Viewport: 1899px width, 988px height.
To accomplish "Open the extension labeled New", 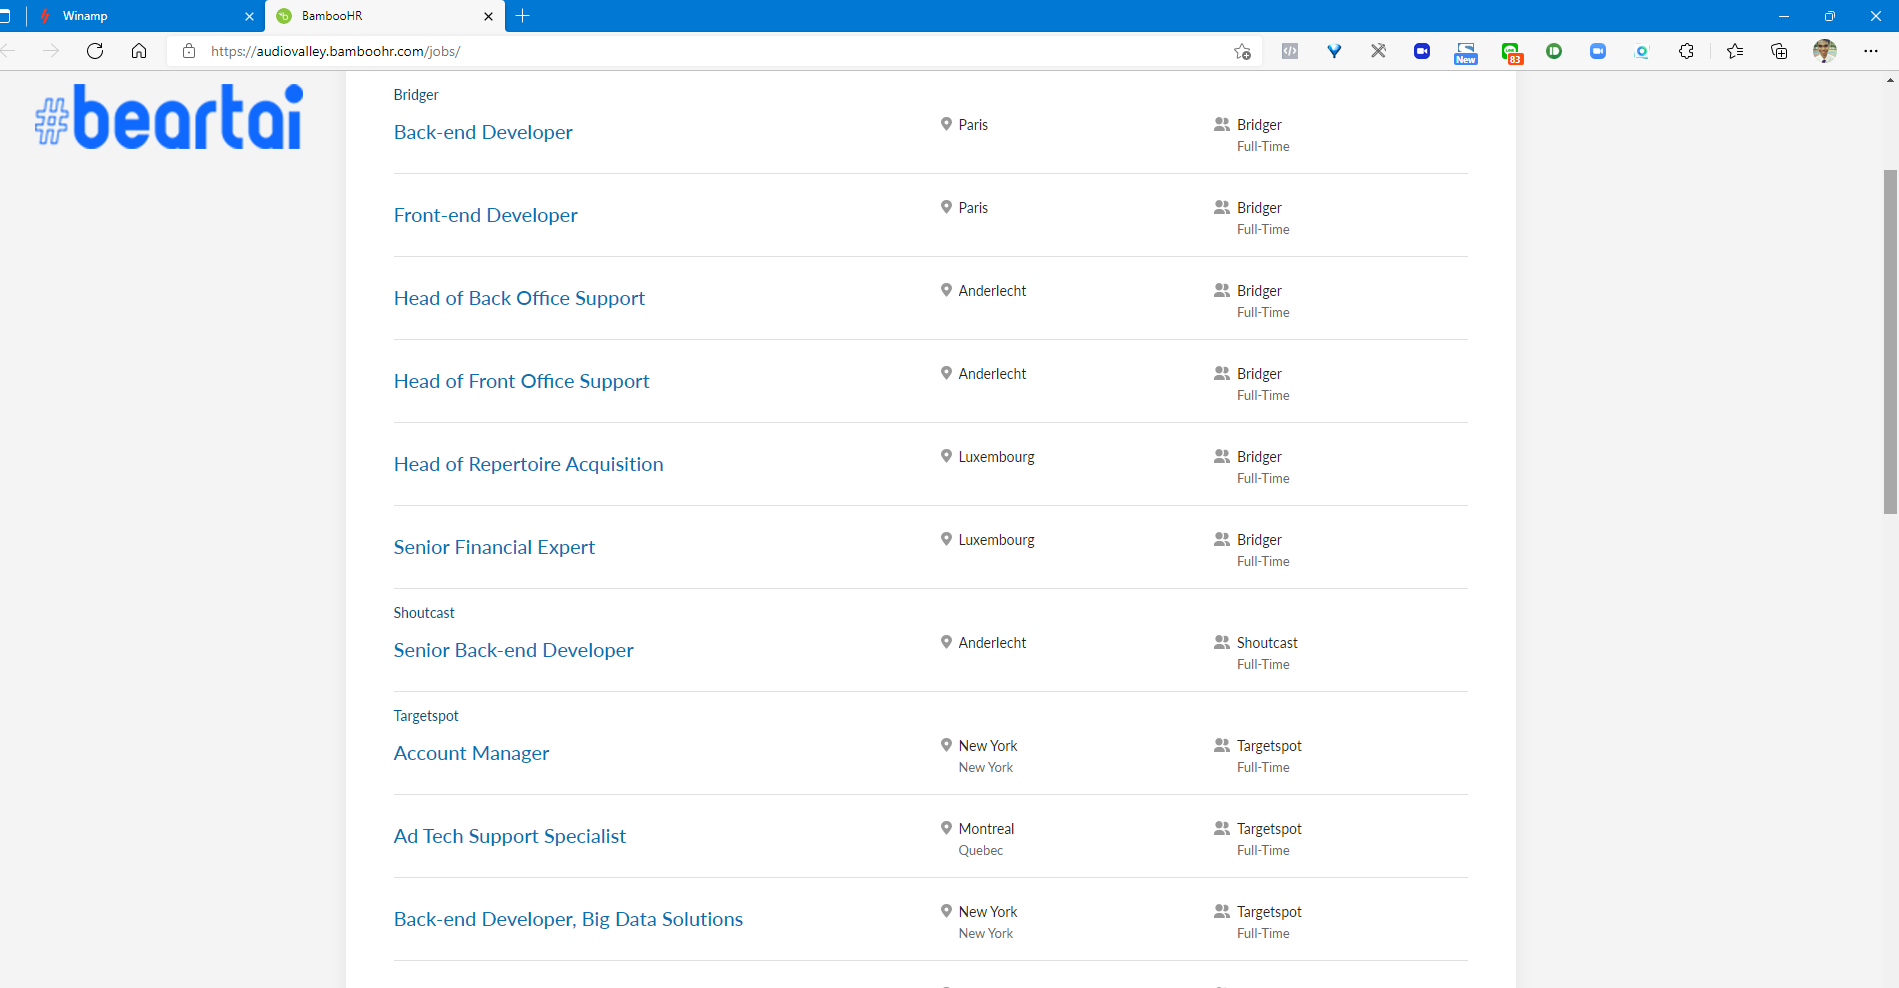I will (x=1466, y=52).
